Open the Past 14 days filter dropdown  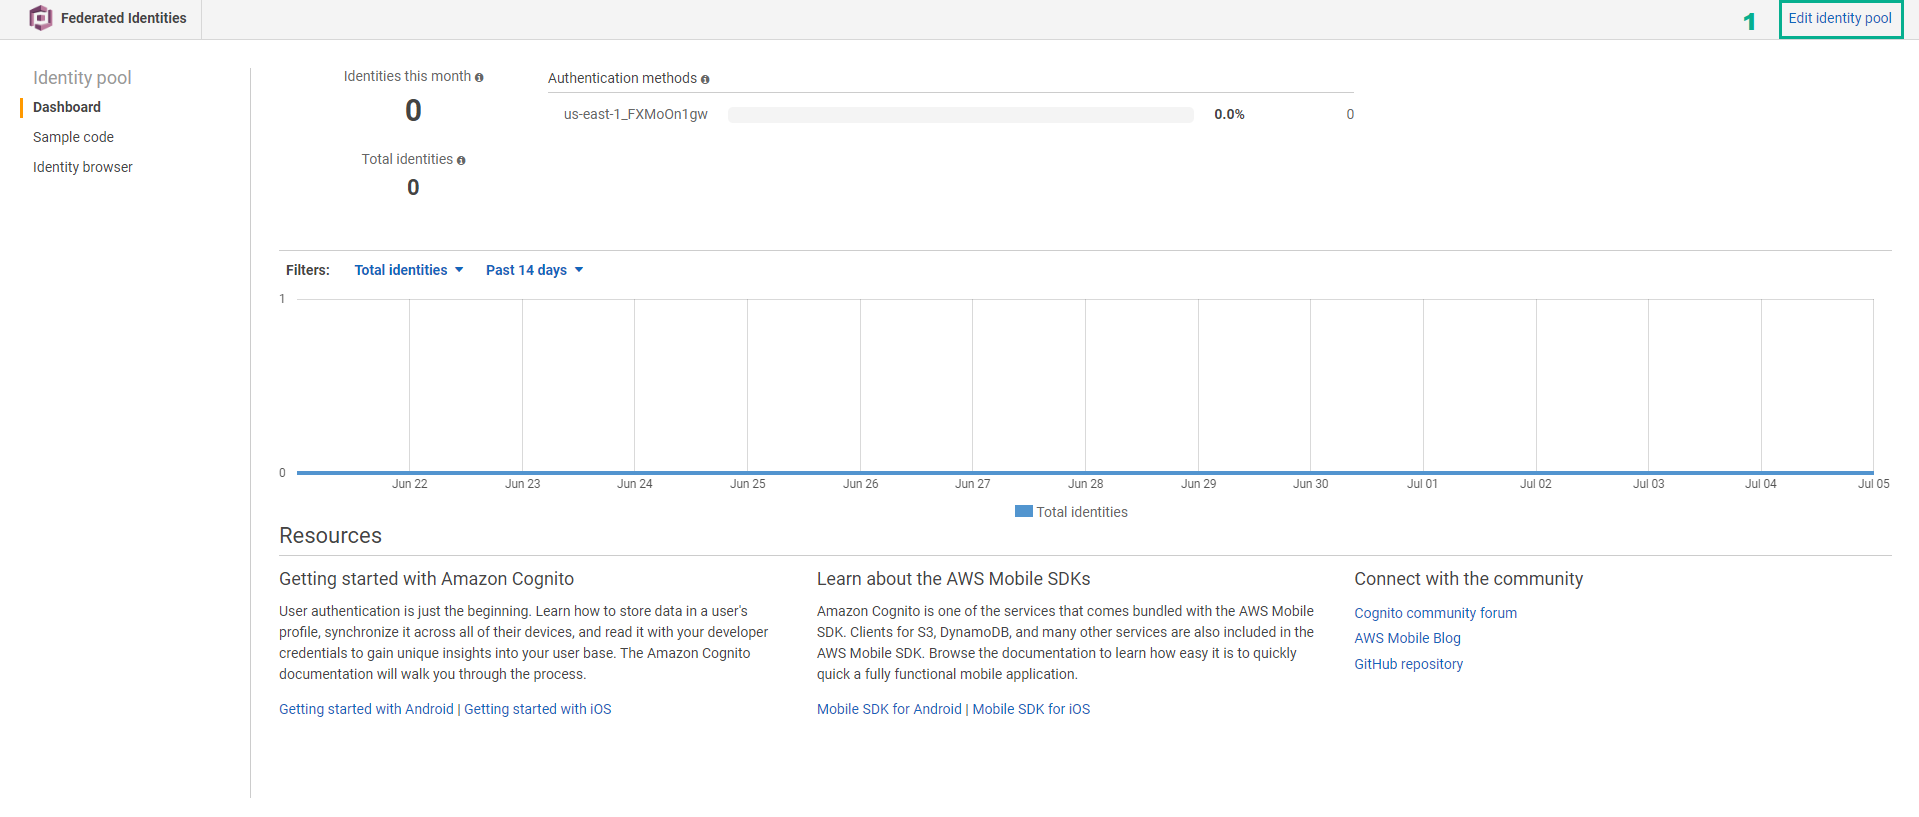pos(534,270)
